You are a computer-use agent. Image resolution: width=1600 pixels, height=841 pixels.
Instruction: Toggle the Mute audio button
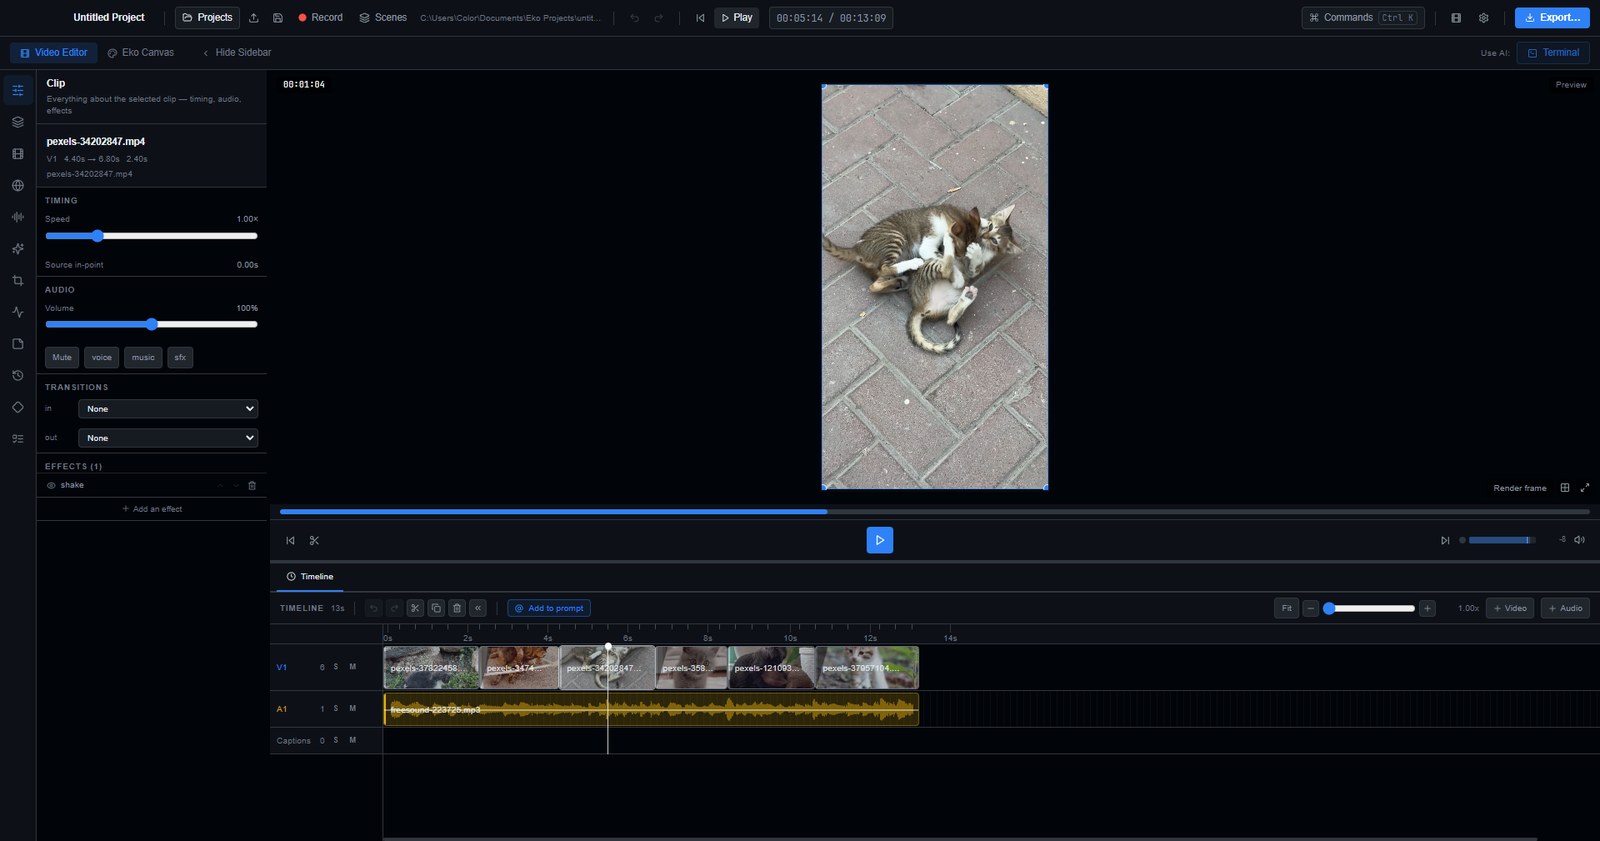[62, 358]
